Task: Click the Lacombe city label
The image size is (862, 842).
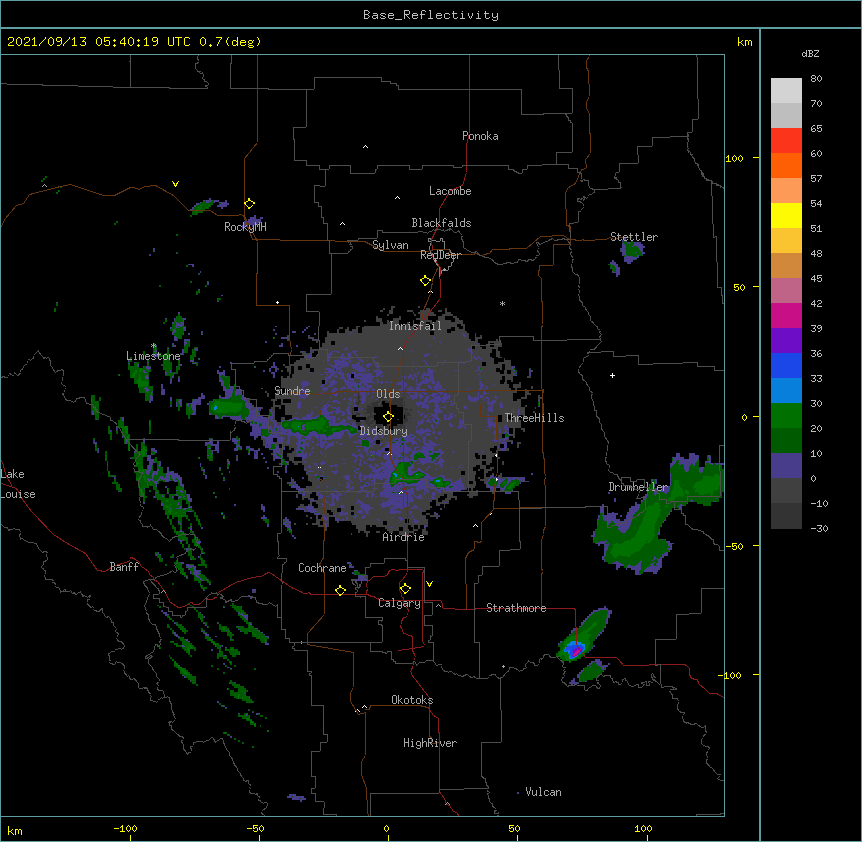Action: pos(450,191)
